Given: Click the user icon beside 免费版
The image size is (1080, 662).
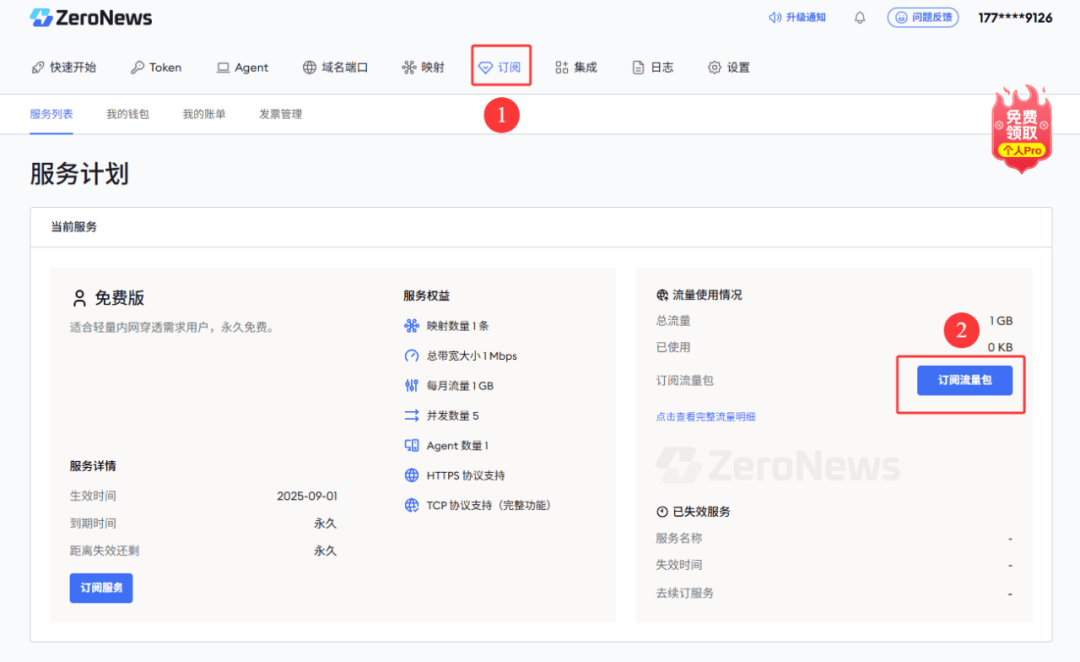Looking at the screenshot, I should 79,298.
